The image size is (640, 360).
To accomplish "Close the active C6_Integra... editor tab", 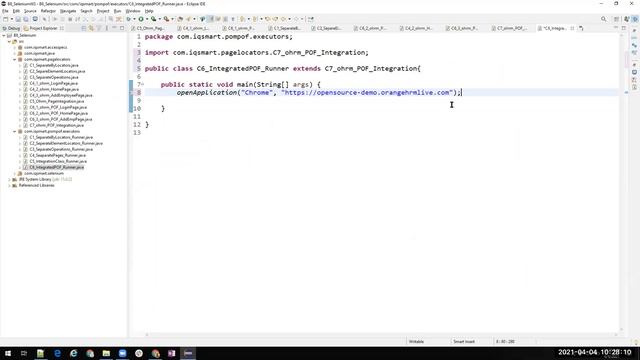I will 572,28.
